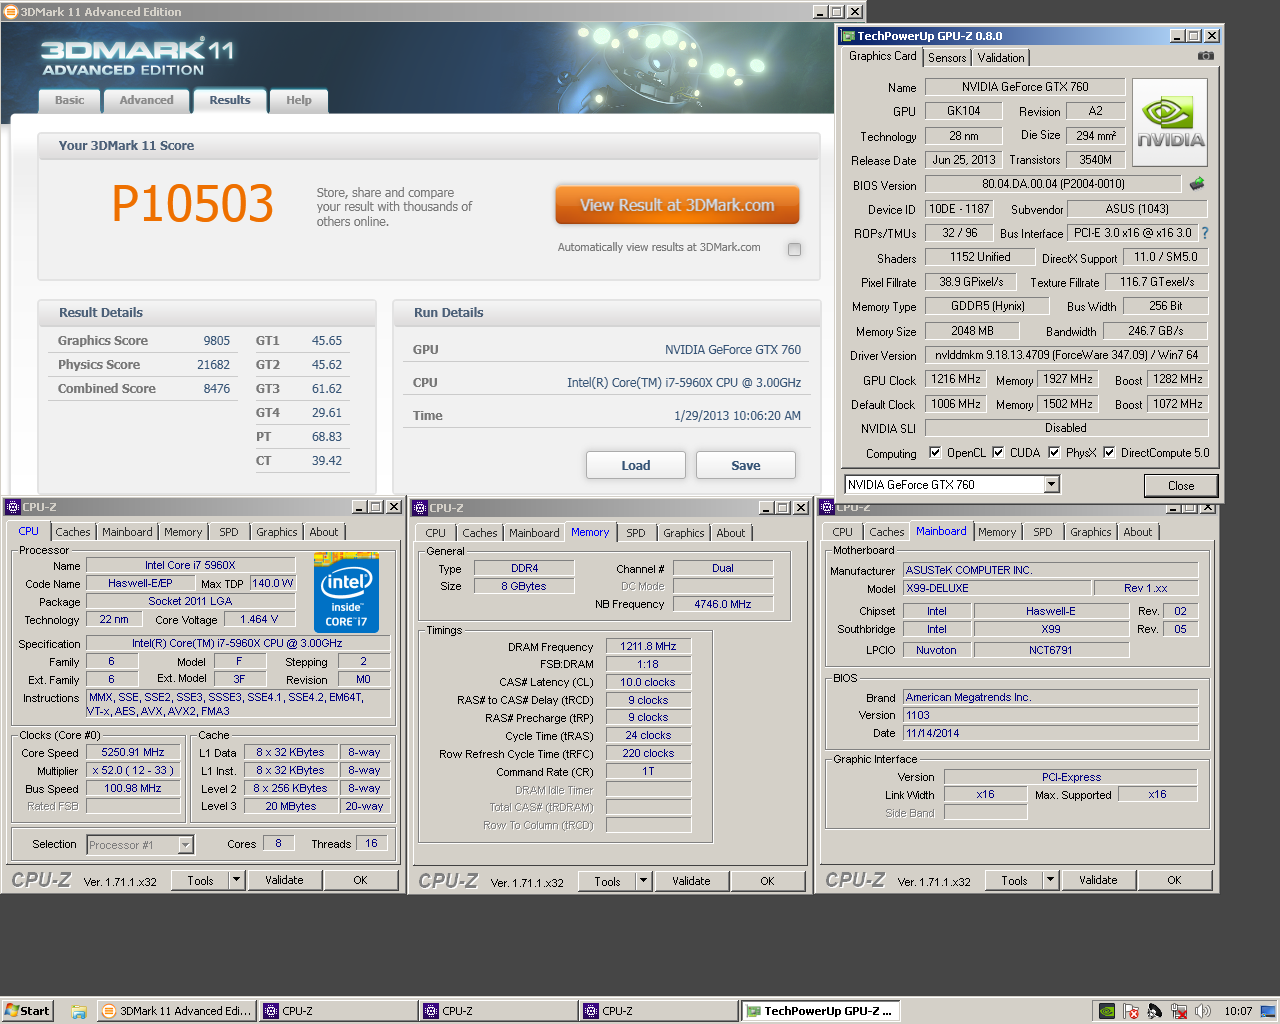Click Save button in 3DMark
The image size is (1280, 1024).
[x=746, y=465]
